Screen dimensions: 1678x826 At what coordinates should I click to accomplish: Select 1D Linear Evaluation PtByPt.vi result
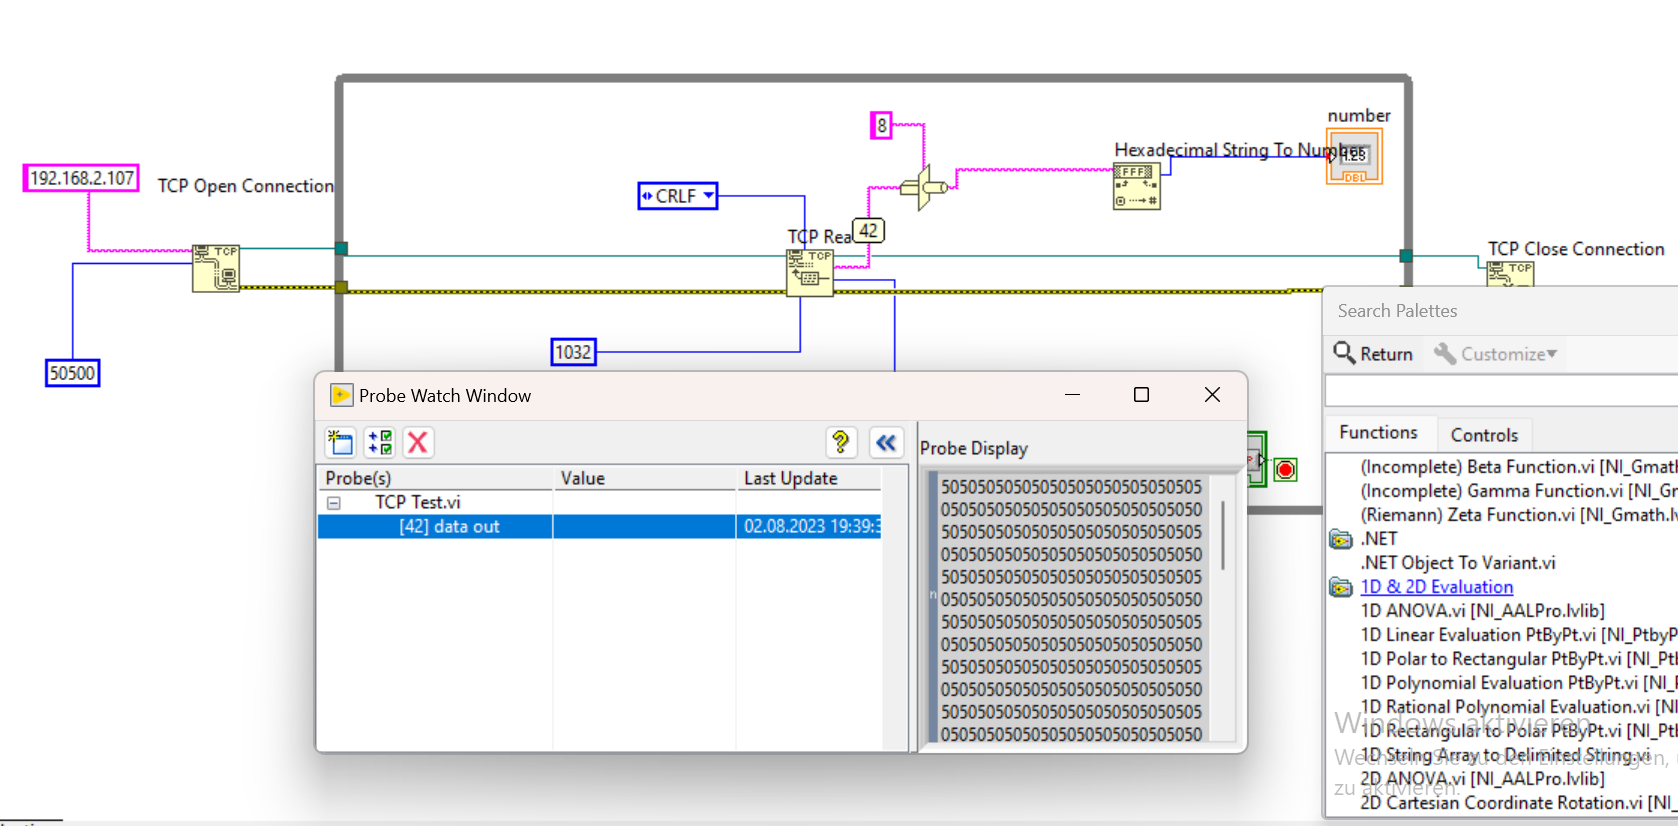click(1518, 635)
